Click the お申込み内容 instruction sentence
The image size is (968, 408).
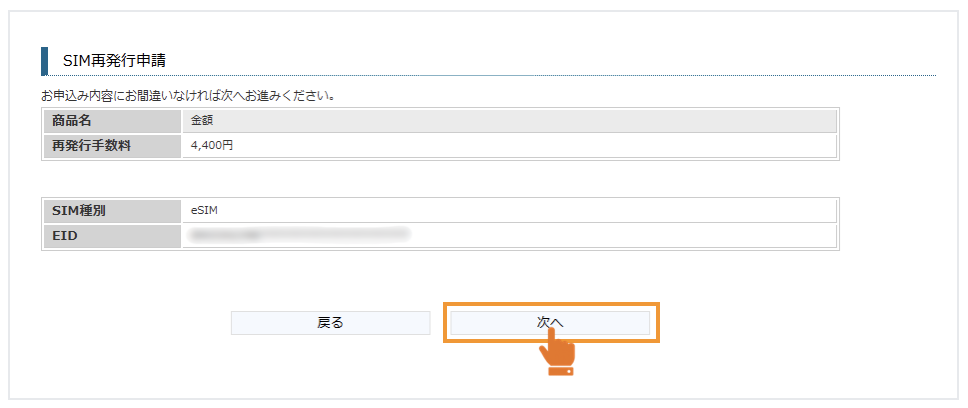coord(187,97)
